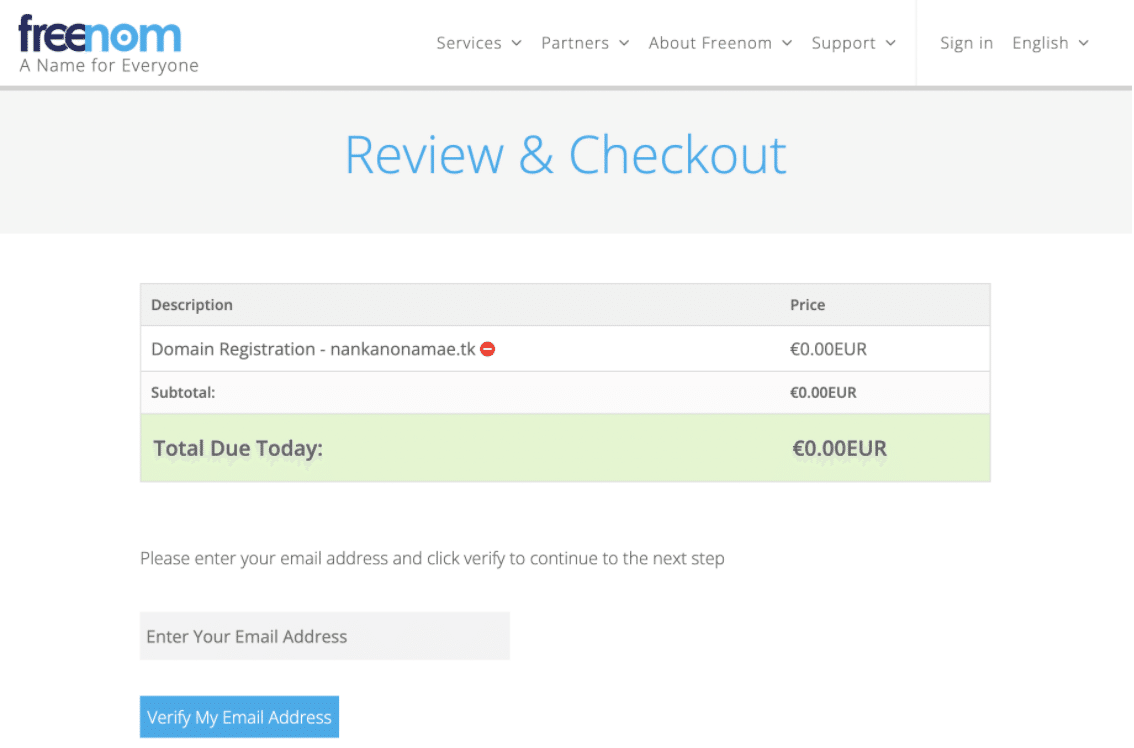Click the Review & Checkout heading
1134x748 pixels.
click(x=566, y=155)
